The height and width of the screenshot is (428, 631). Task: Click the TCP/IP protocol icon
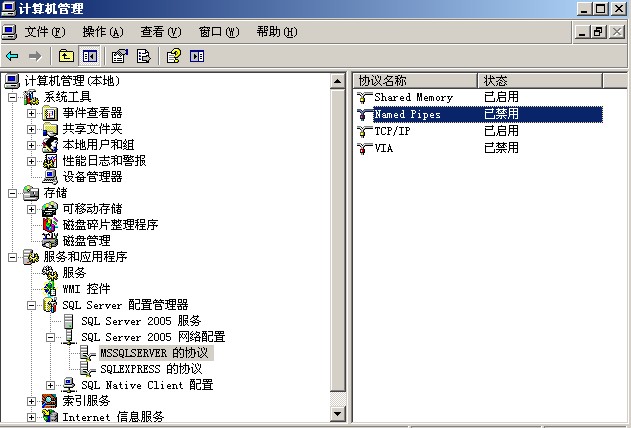click(x=364, y=131)
